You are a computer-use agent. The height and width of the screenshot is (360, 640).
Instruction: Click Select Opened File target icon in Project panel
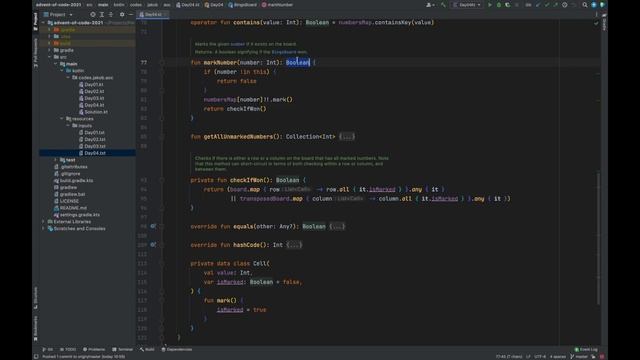point(93,14)
